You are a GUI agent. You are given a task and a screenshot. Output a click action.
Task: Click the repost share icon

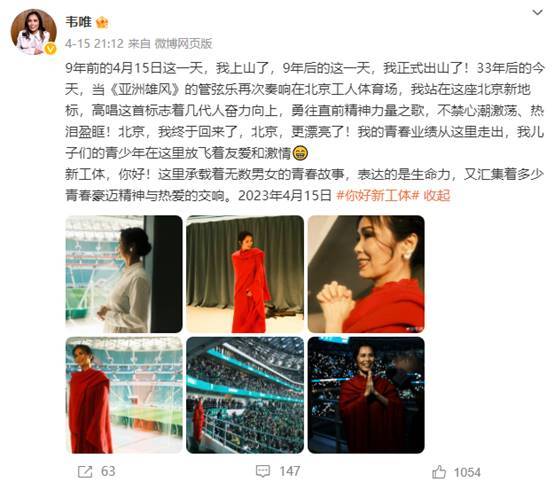[85, 472]
